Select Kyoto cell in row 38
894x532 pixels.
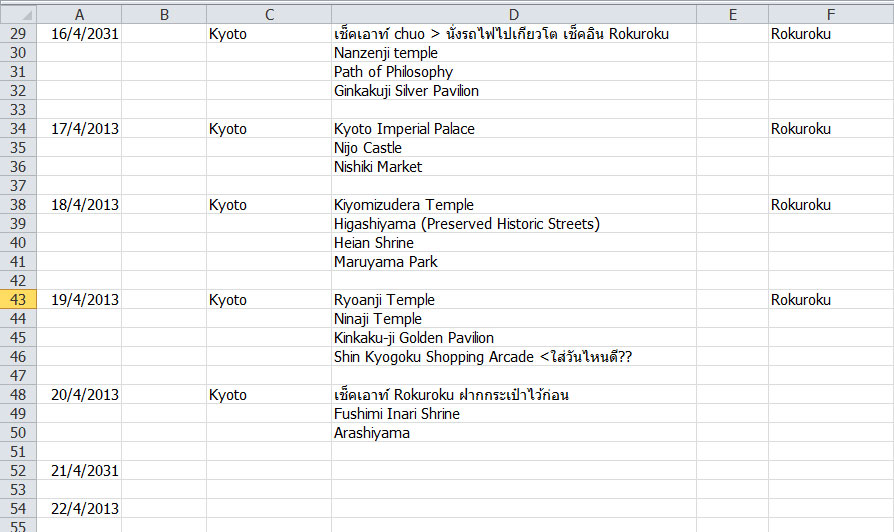point(269,205)
